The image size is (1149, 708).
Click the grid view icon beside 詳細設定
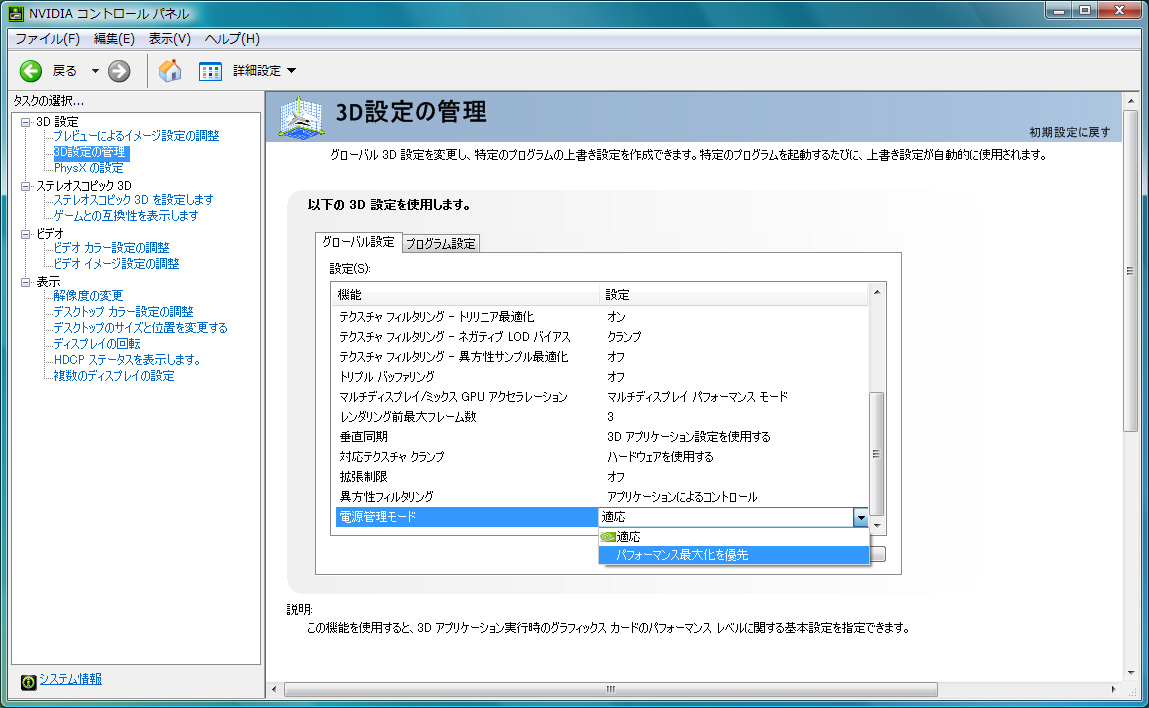[210, 71]
